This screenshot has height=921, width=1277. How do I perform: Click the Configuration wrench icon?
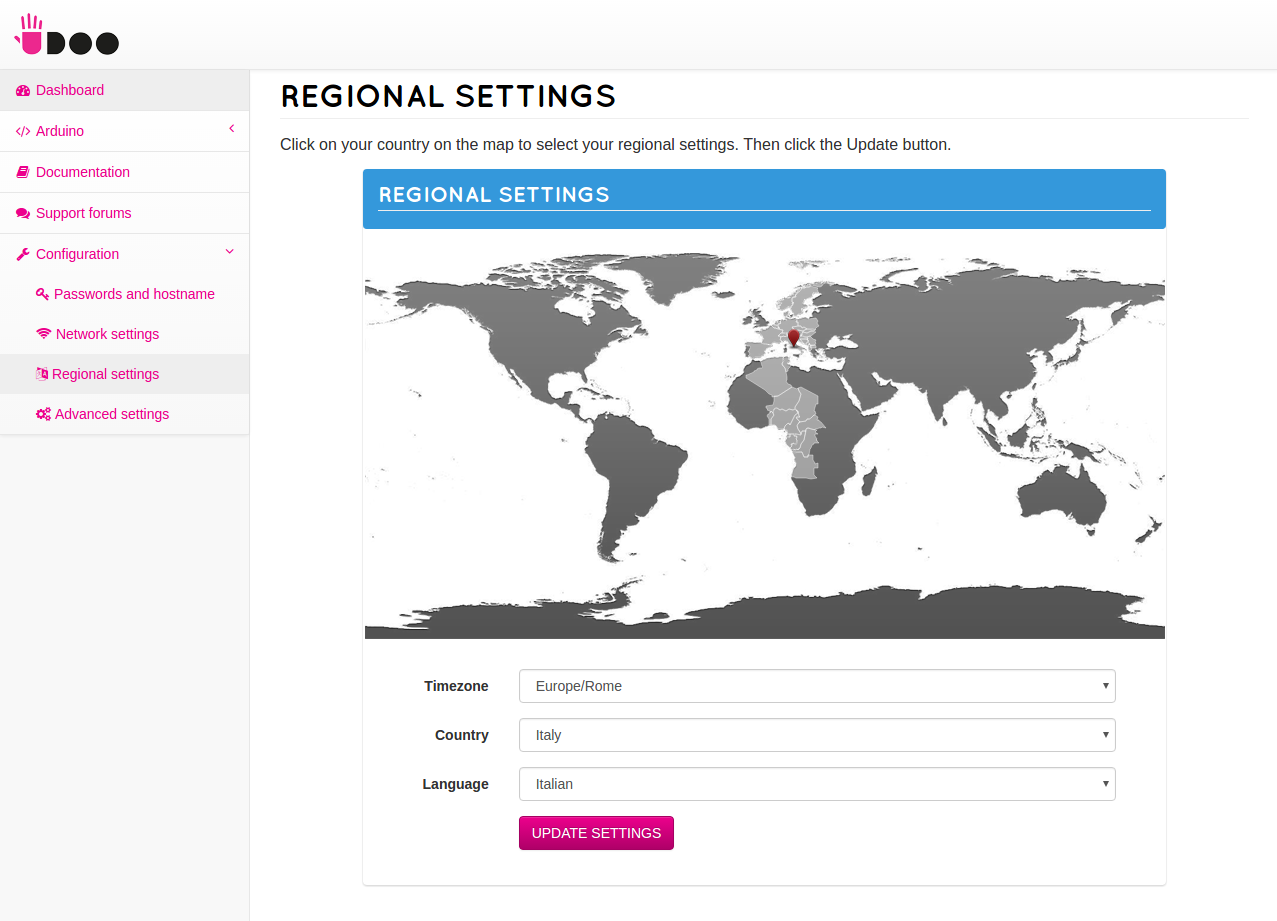click(23, 254)
